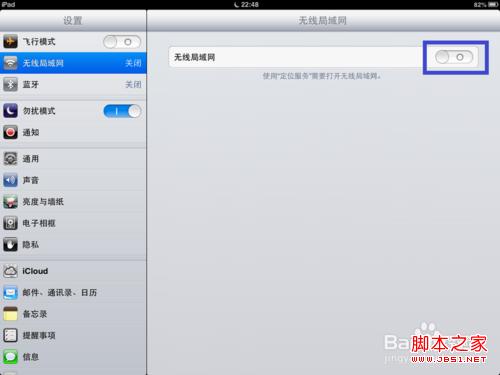500x375 pixels.
Task: Tap the 关闭 status in the 蓝牙 row
Action: tap(133, 85)
